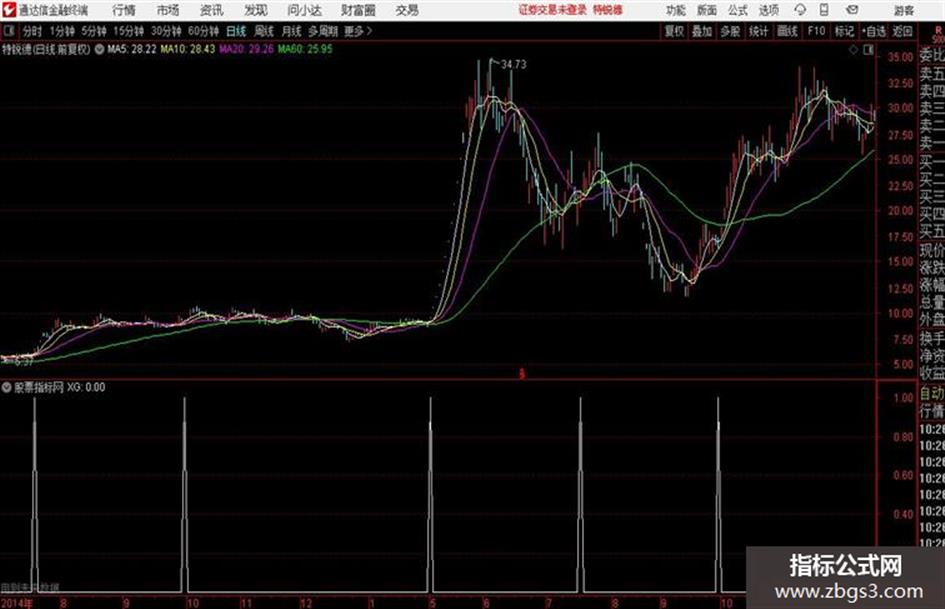Image resolution: width=945 pixels, height=609 pixels.
Task: Switch to 5分钟 chart period
Action: click(94, 31)
